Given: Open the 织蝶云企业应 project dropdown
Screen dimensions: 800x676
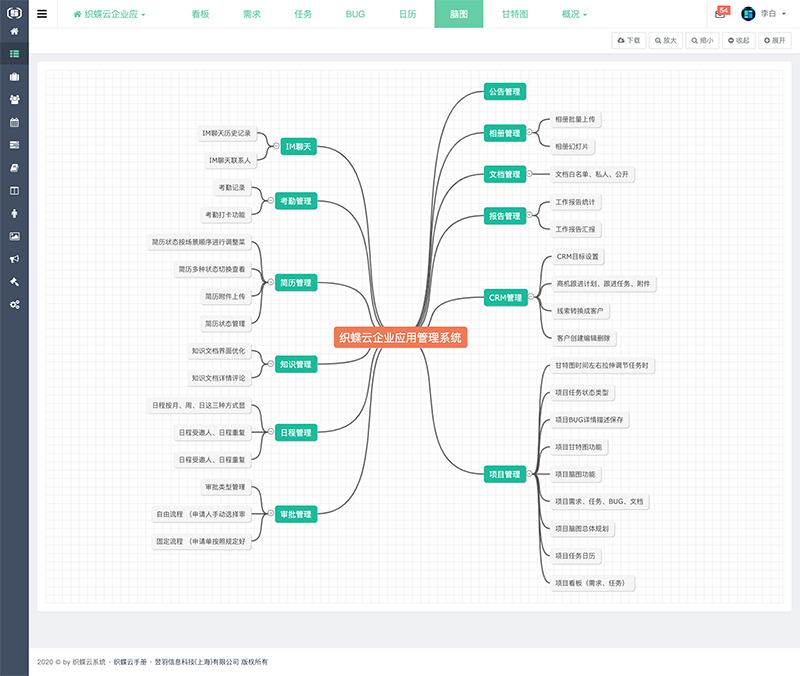Looking at the screenshot, I should point(110,15).
